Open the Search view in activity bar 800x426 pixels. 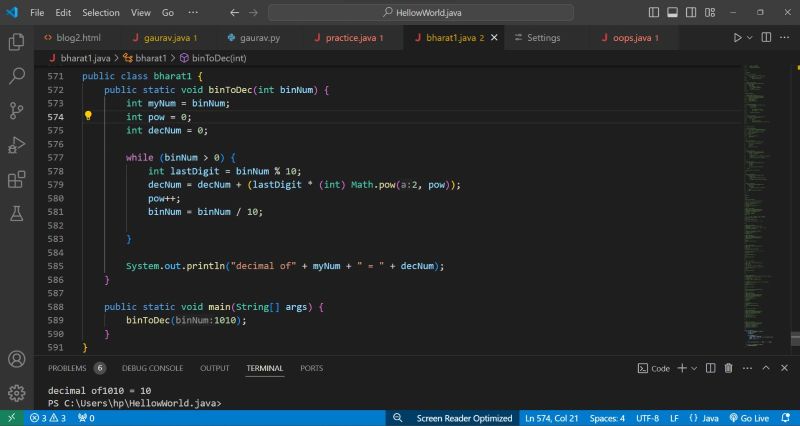16,76
